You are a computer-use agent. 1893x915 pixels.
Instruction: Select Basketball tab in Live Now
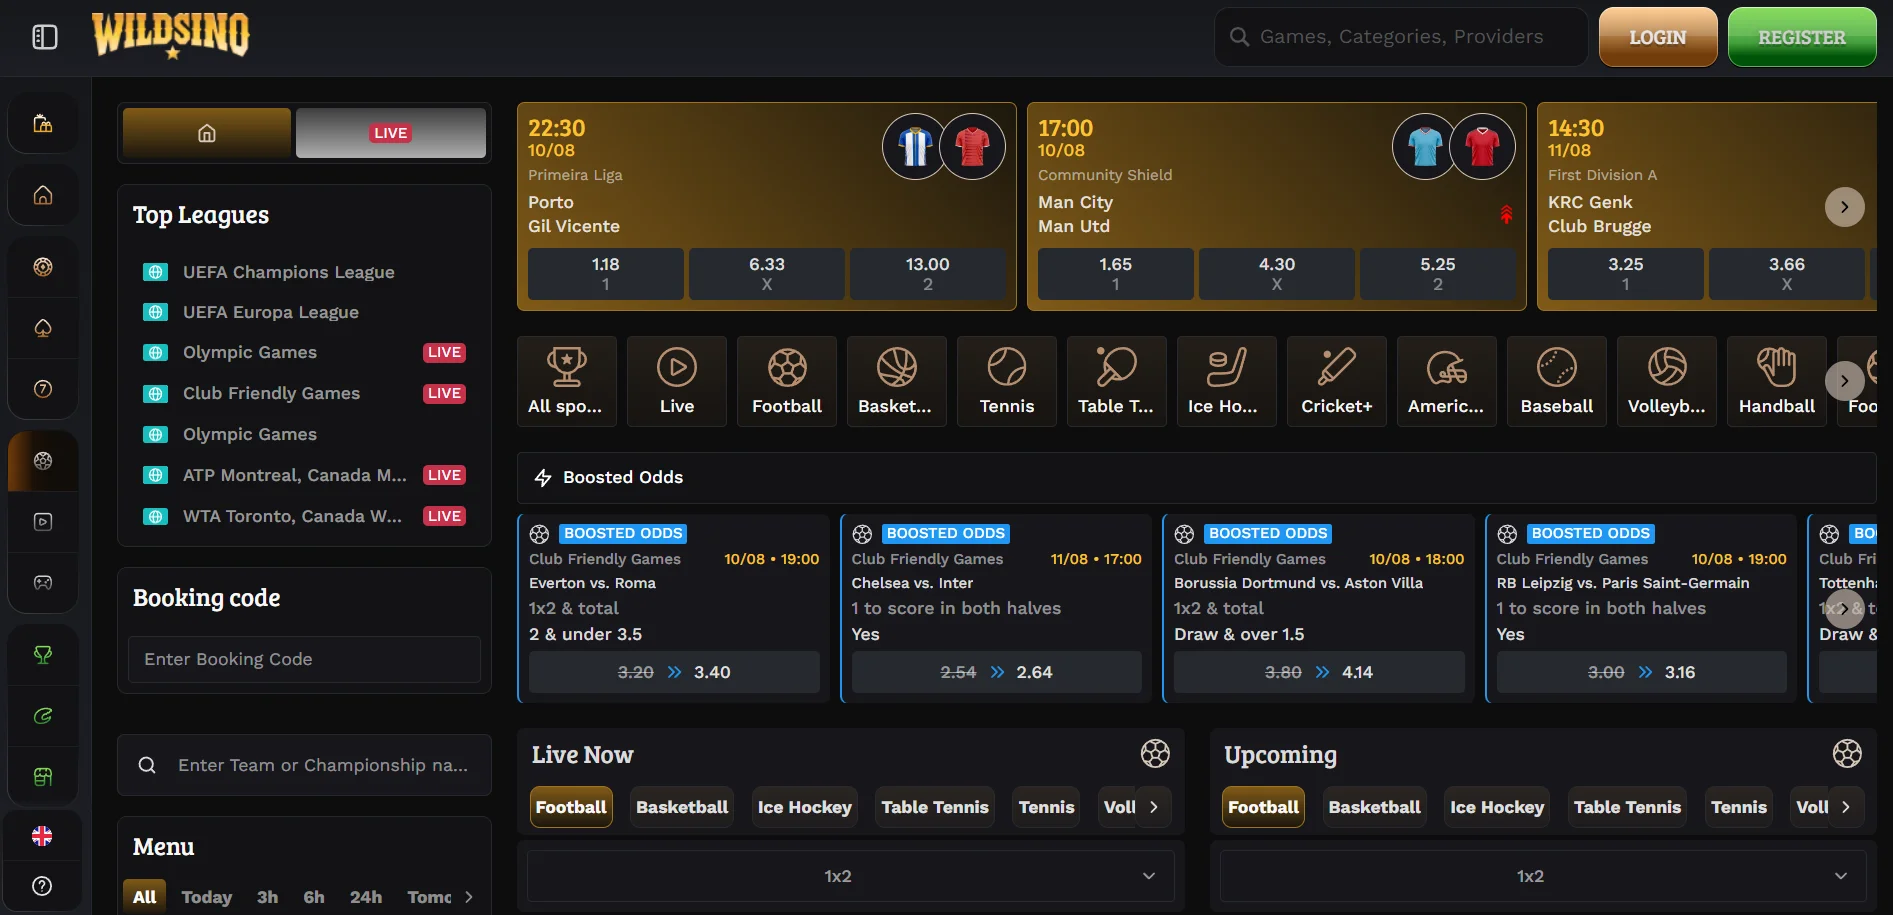[x=682, y=807]
